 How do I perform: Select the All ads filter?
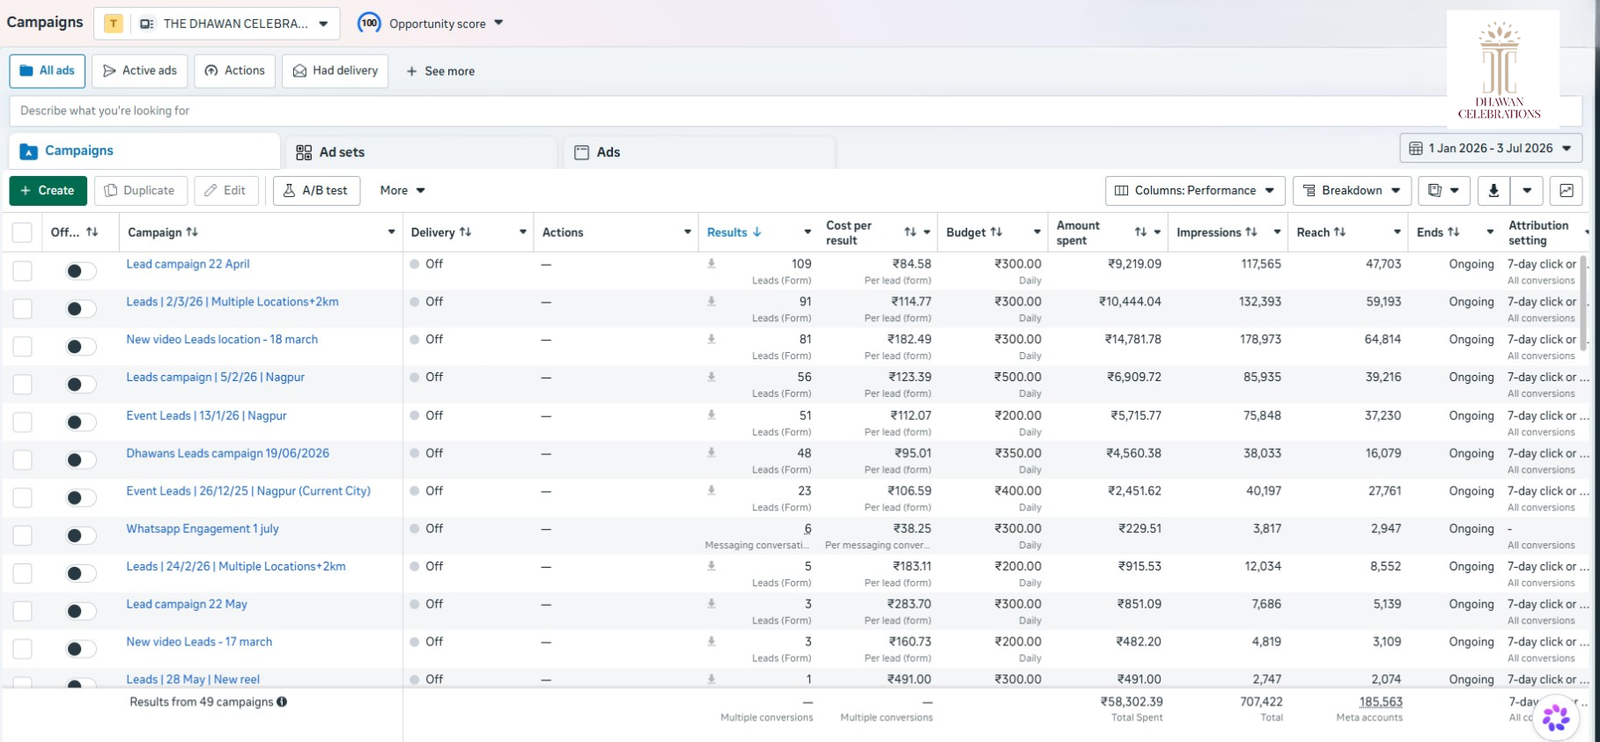coord(47,71)
